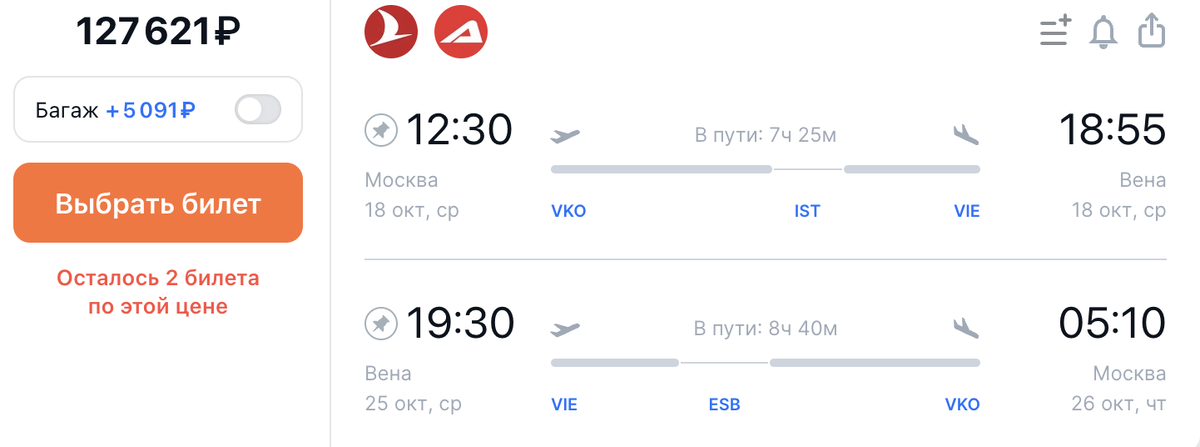Click the Turkish Airlines logo icon
The image size is (1200, 447).
tap(391, 31)
